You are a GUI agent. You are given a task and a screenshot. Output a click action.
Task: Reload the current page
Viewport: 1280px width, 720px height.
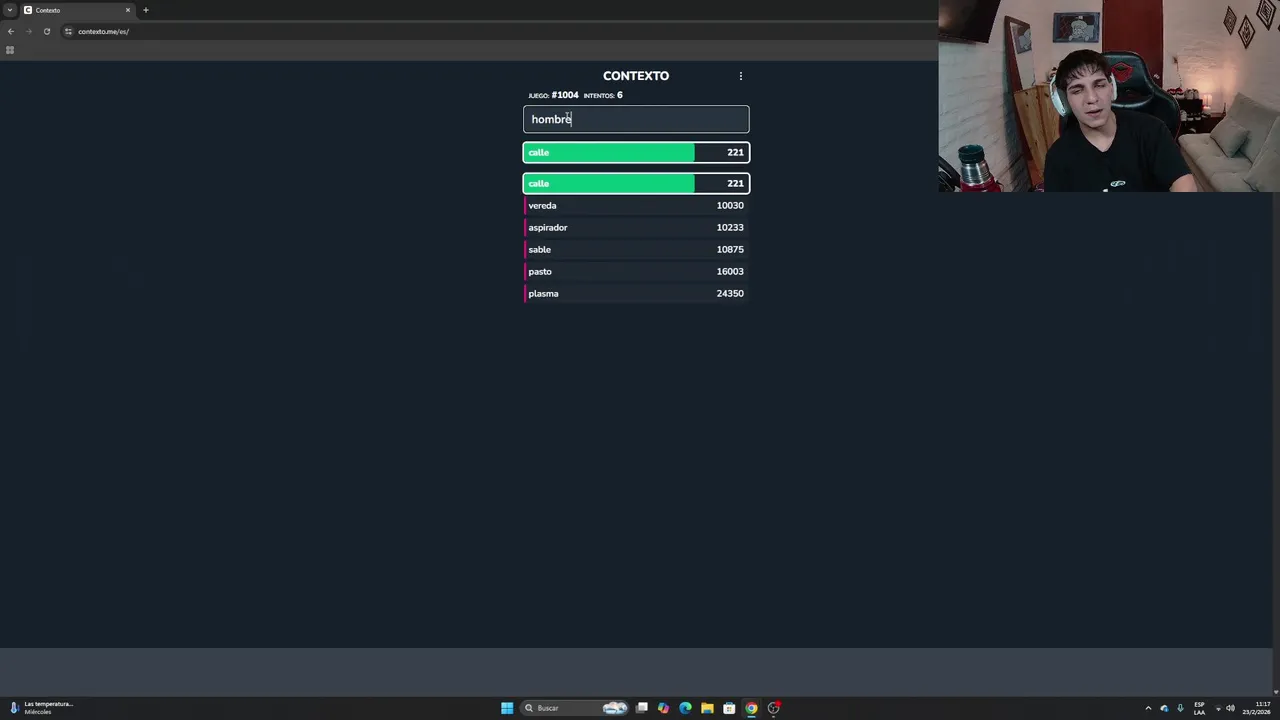click(47, 31)
